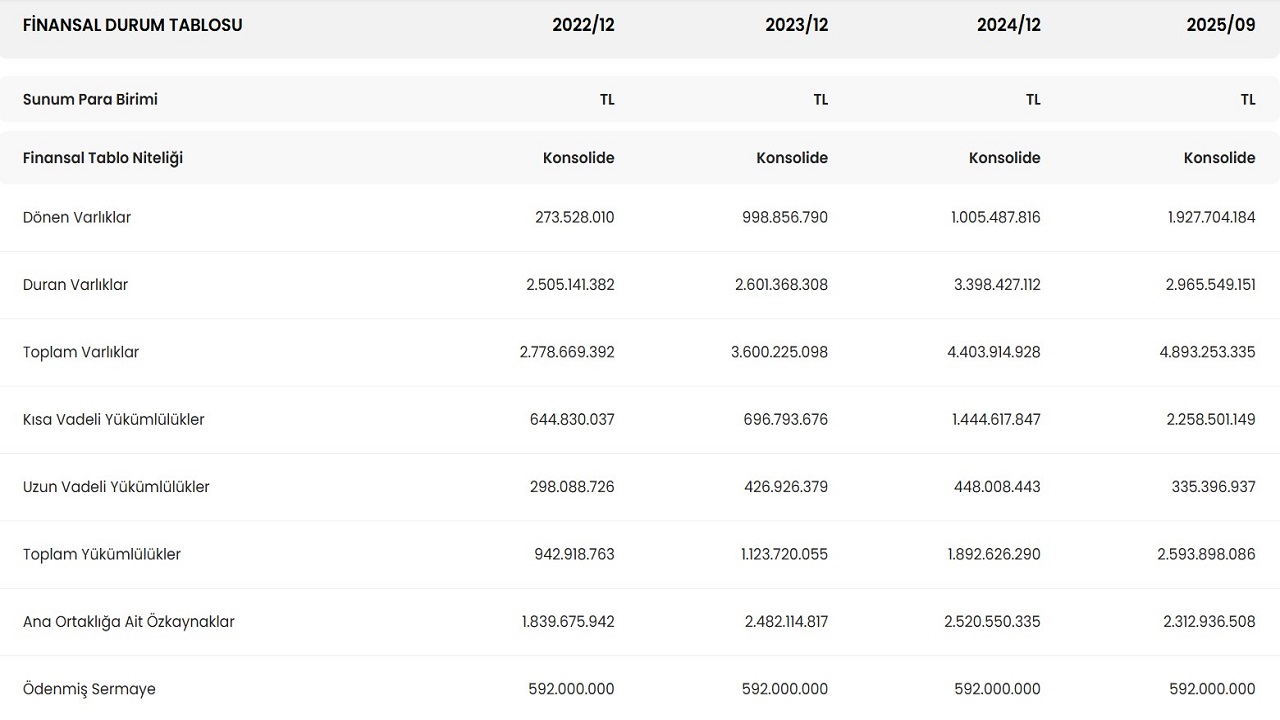Screen dimensions: 1280x720
Task: Click the 2024/12 period header
Action: [1008, 25]
